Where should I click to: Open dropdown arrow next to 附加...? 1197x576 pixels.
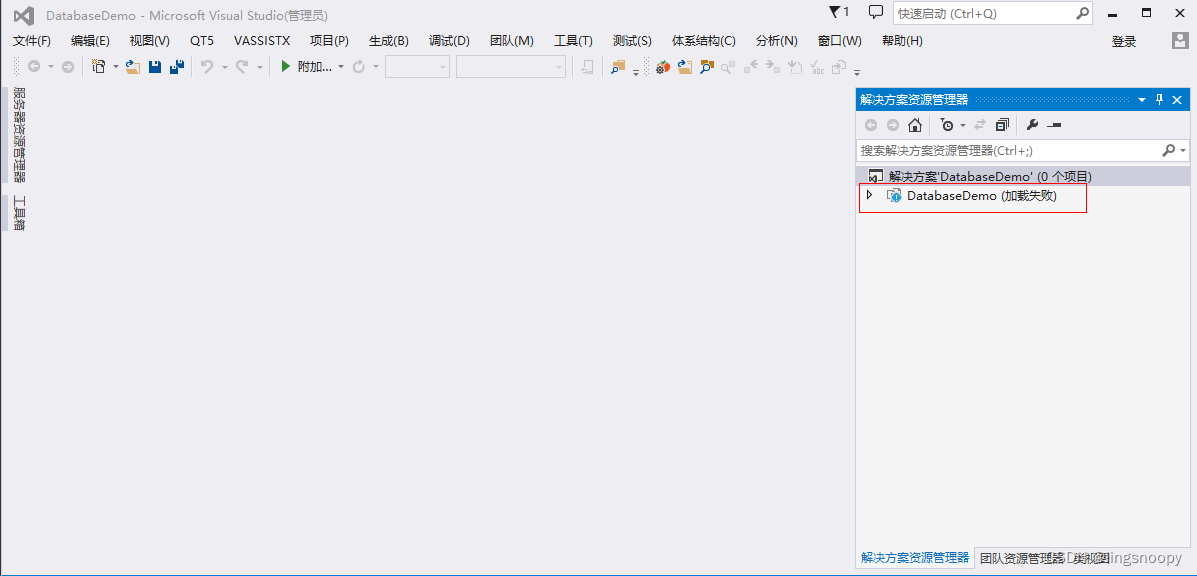[x=340, y=67]
